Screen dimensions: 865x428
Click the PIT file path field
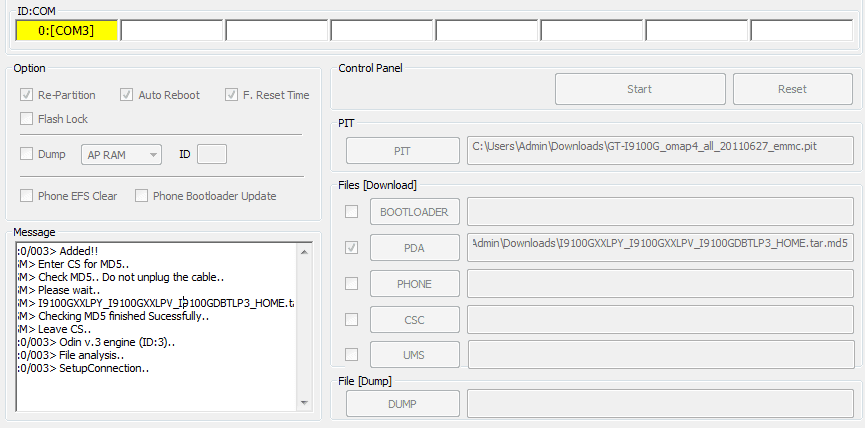(x=660, y=151)
